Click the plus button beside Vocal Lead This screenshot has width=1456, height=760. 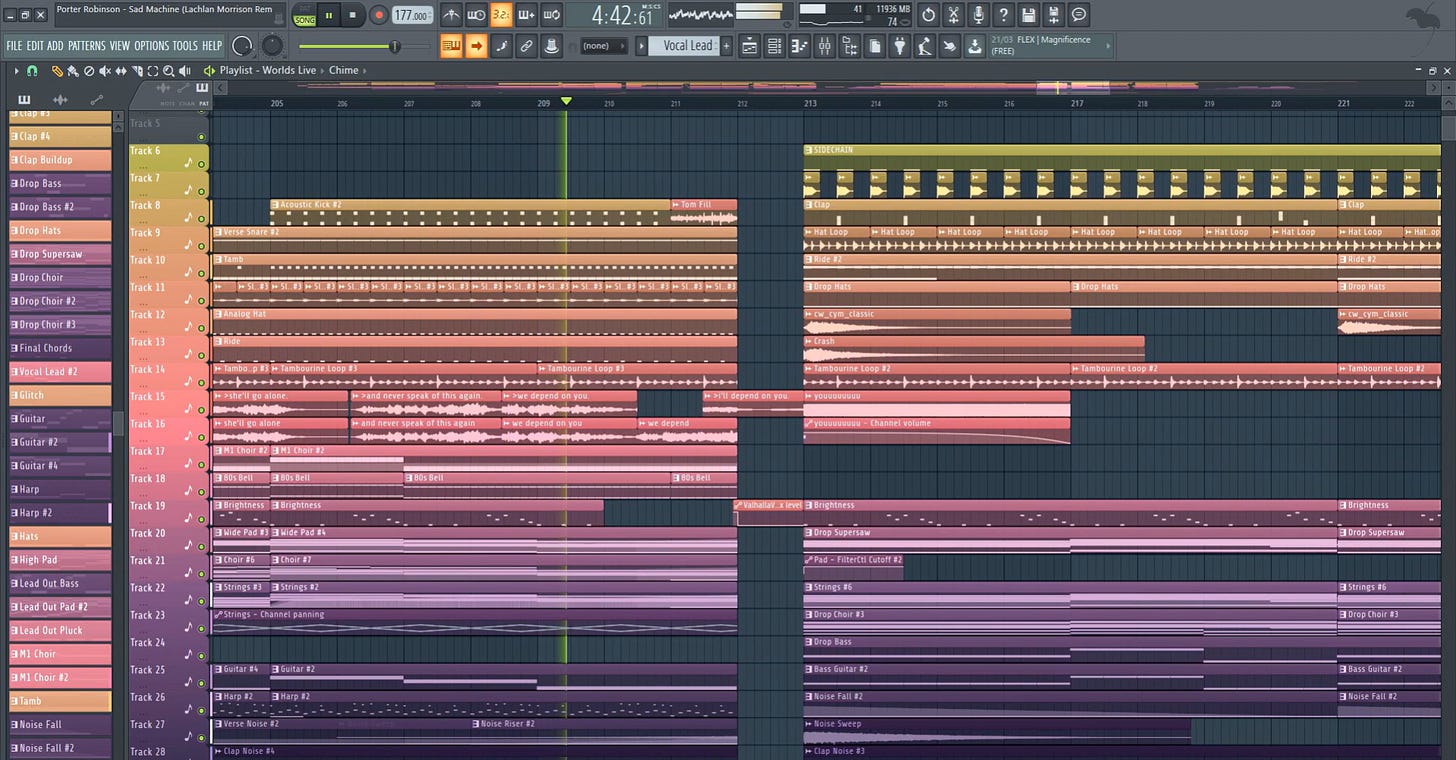coord(727,46)
